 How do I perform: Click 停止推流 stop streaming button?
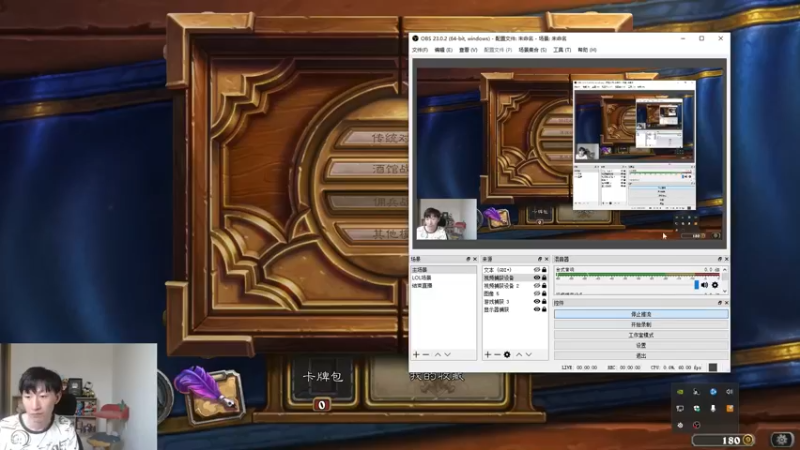641,314
